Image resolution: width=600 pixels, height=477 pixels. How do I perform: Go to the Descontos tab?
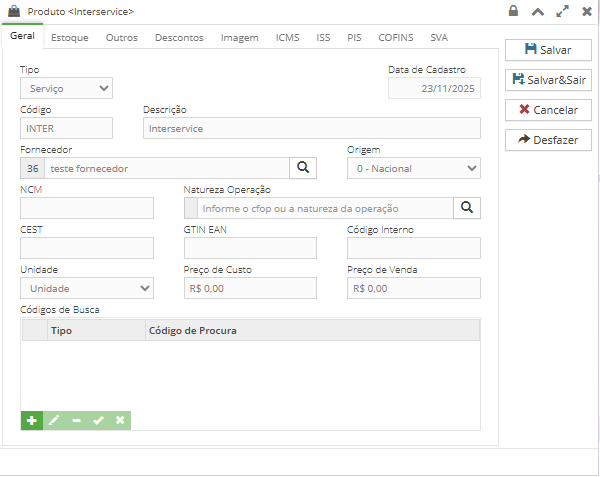[x=179, y=37]
